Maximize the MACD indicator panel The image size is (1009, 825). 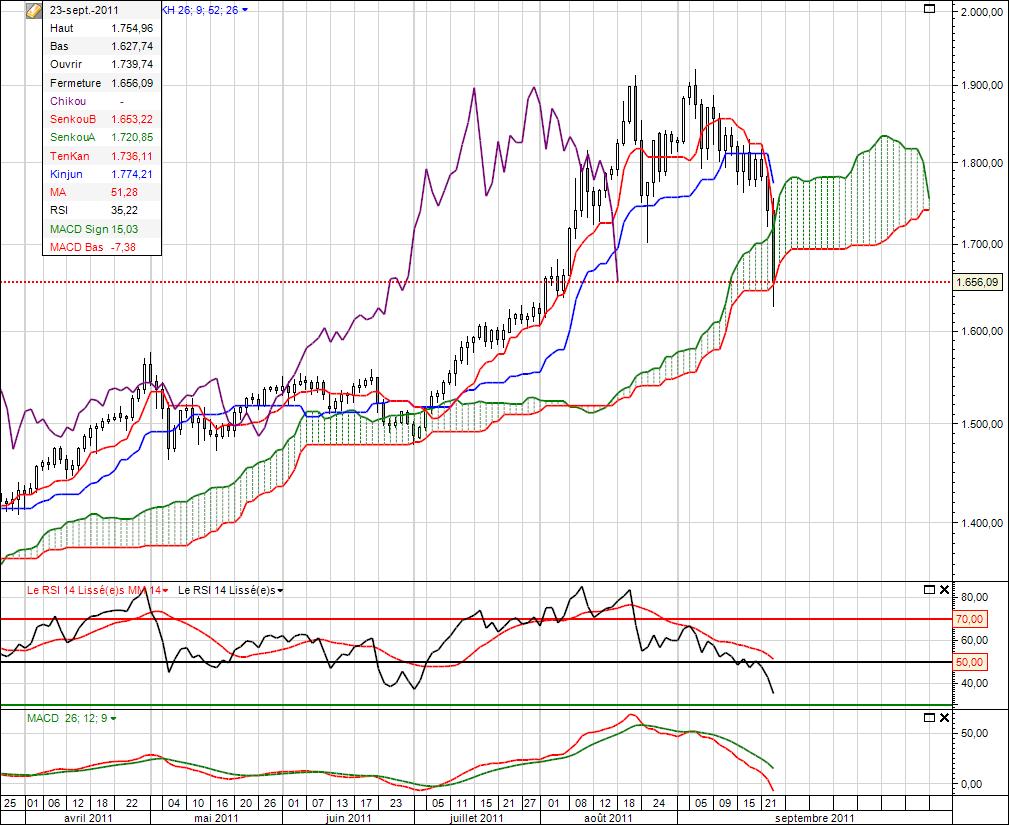(929, 718)
